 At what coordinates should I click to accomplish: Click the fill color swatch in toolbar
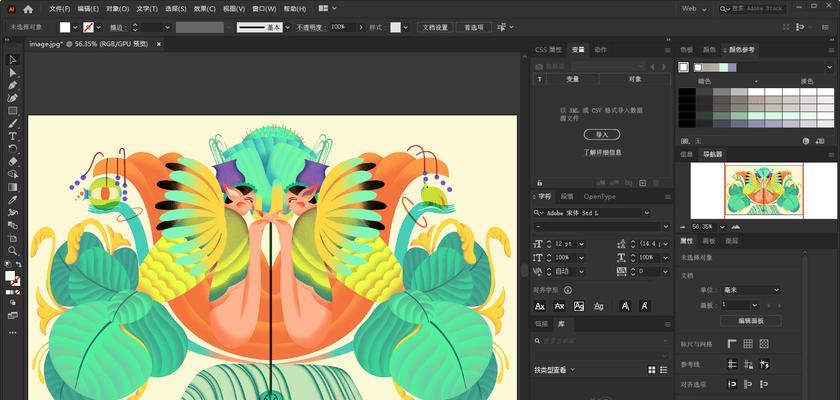[10, 276]
